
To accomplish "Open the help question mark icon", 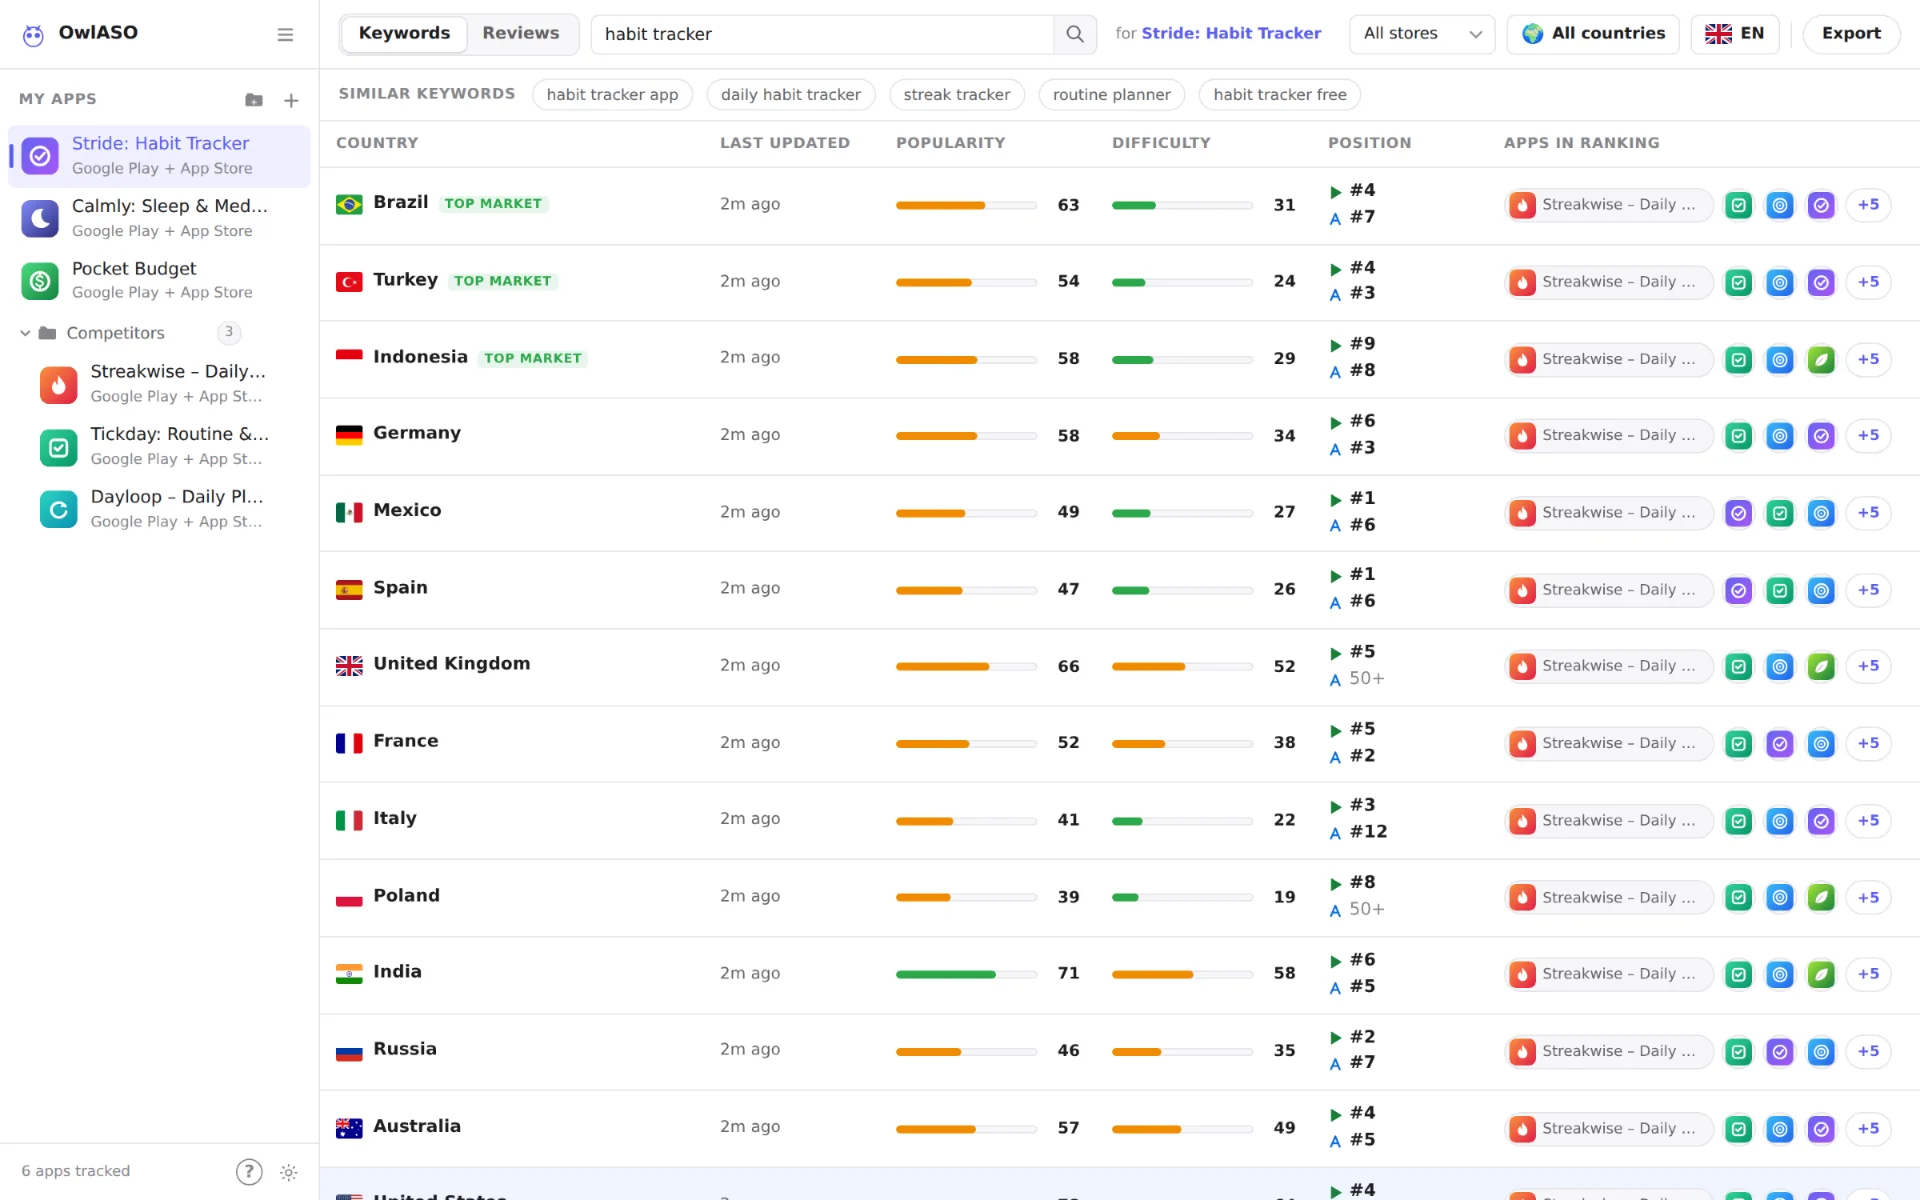I will 249,1172.
